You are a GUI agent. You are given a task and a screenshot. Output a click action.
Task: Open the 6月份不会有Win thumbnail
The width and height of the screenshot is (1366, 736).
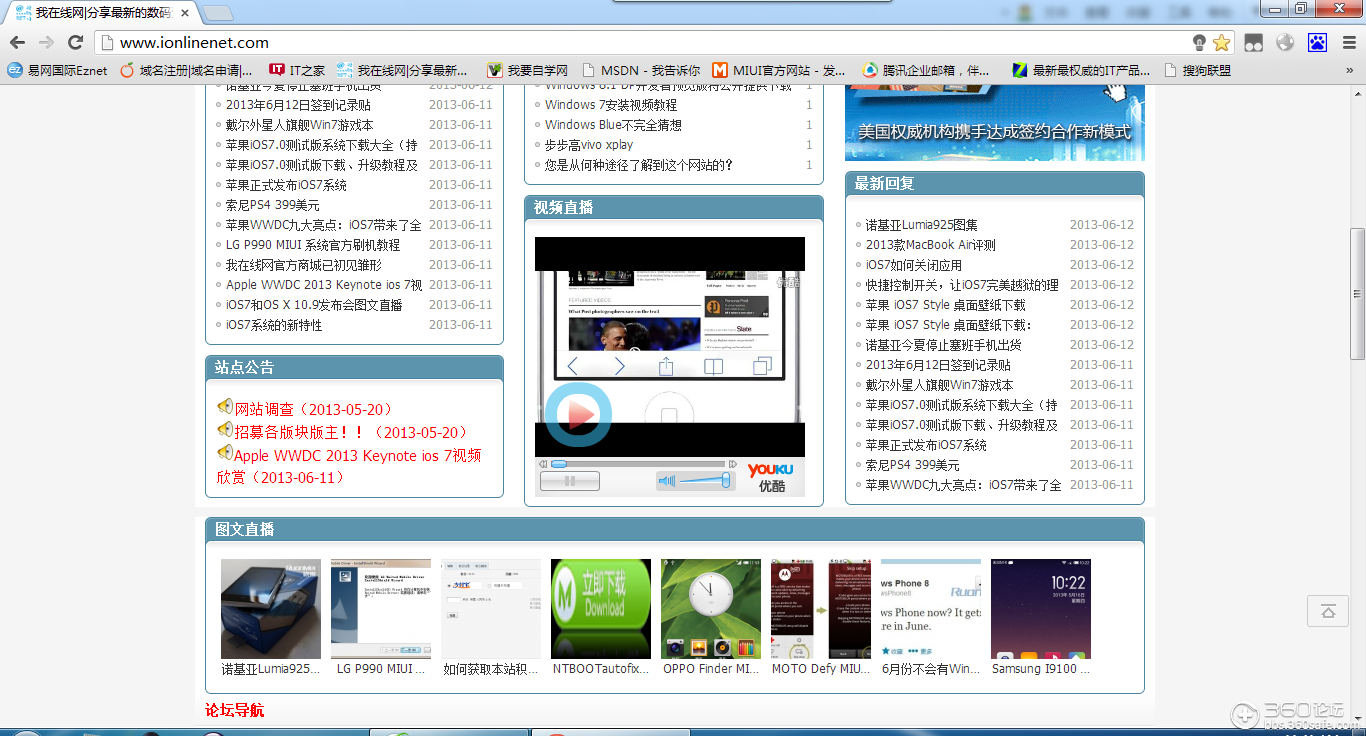click(x=931, y=609)
